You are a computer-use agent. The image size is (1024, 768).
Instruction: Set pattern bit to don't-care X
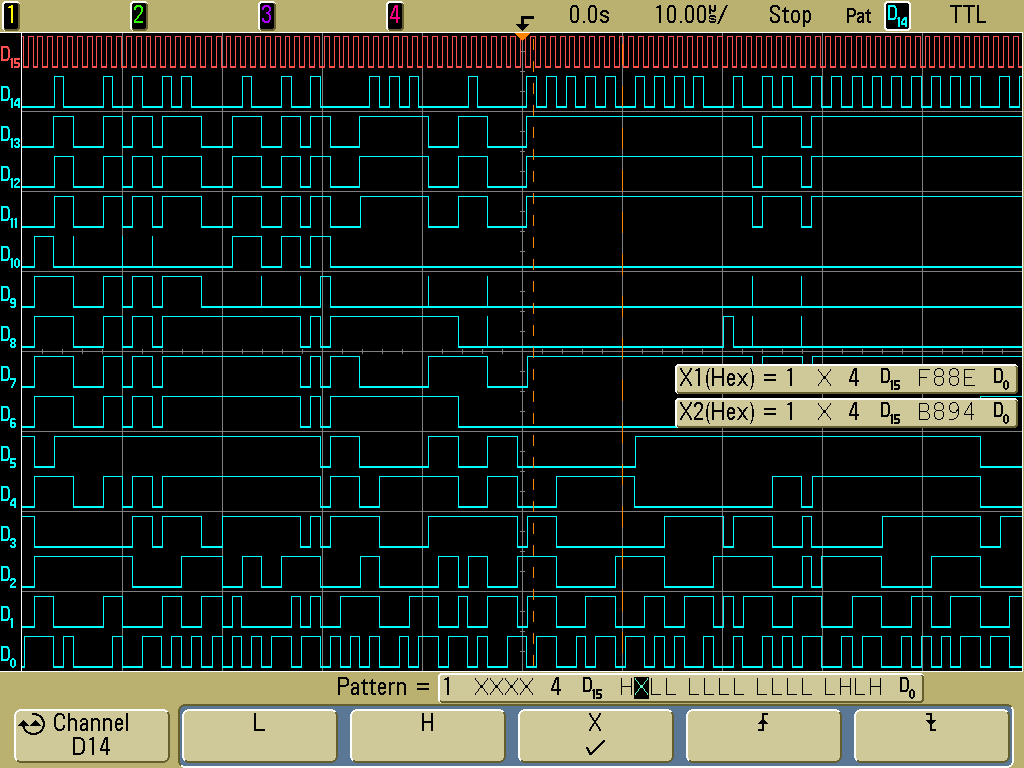click(595, 736)
